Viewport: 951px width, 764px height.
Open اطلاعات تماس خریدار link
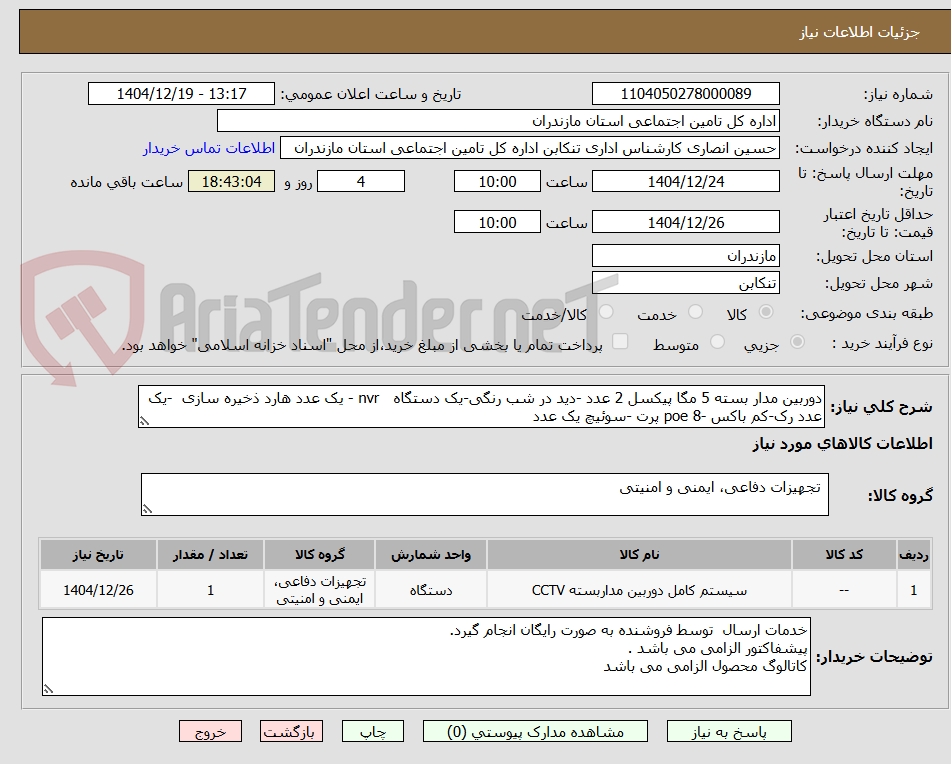[x=209, y=149]
